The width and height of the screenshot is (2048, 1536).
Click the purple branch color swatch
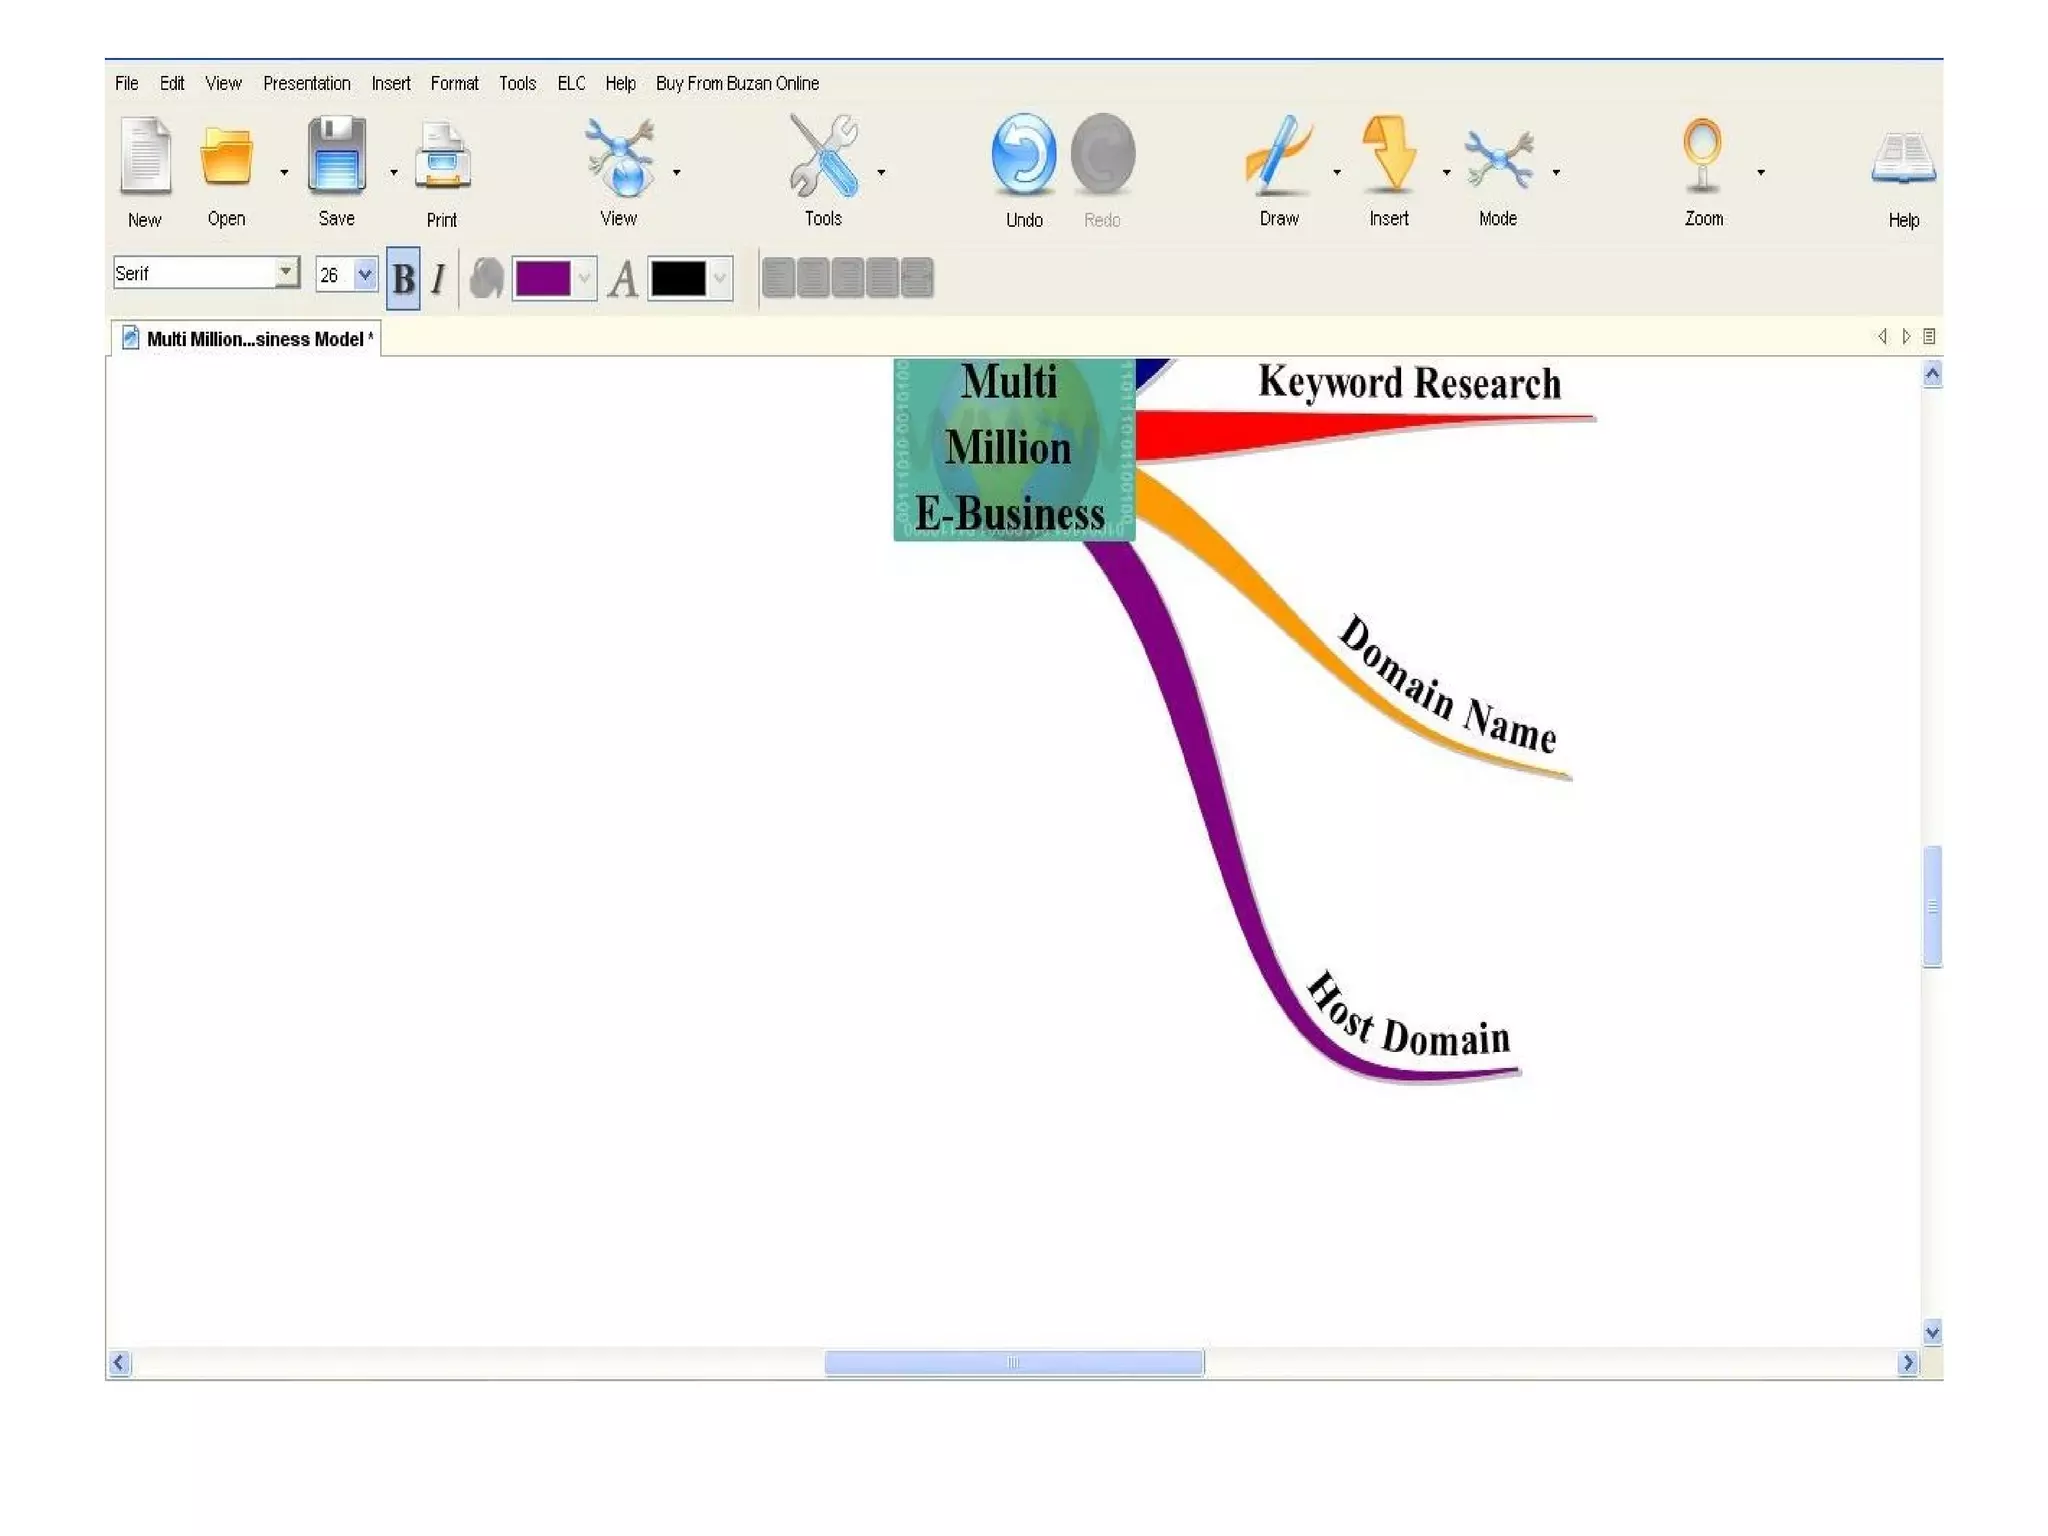coord(543,279)
